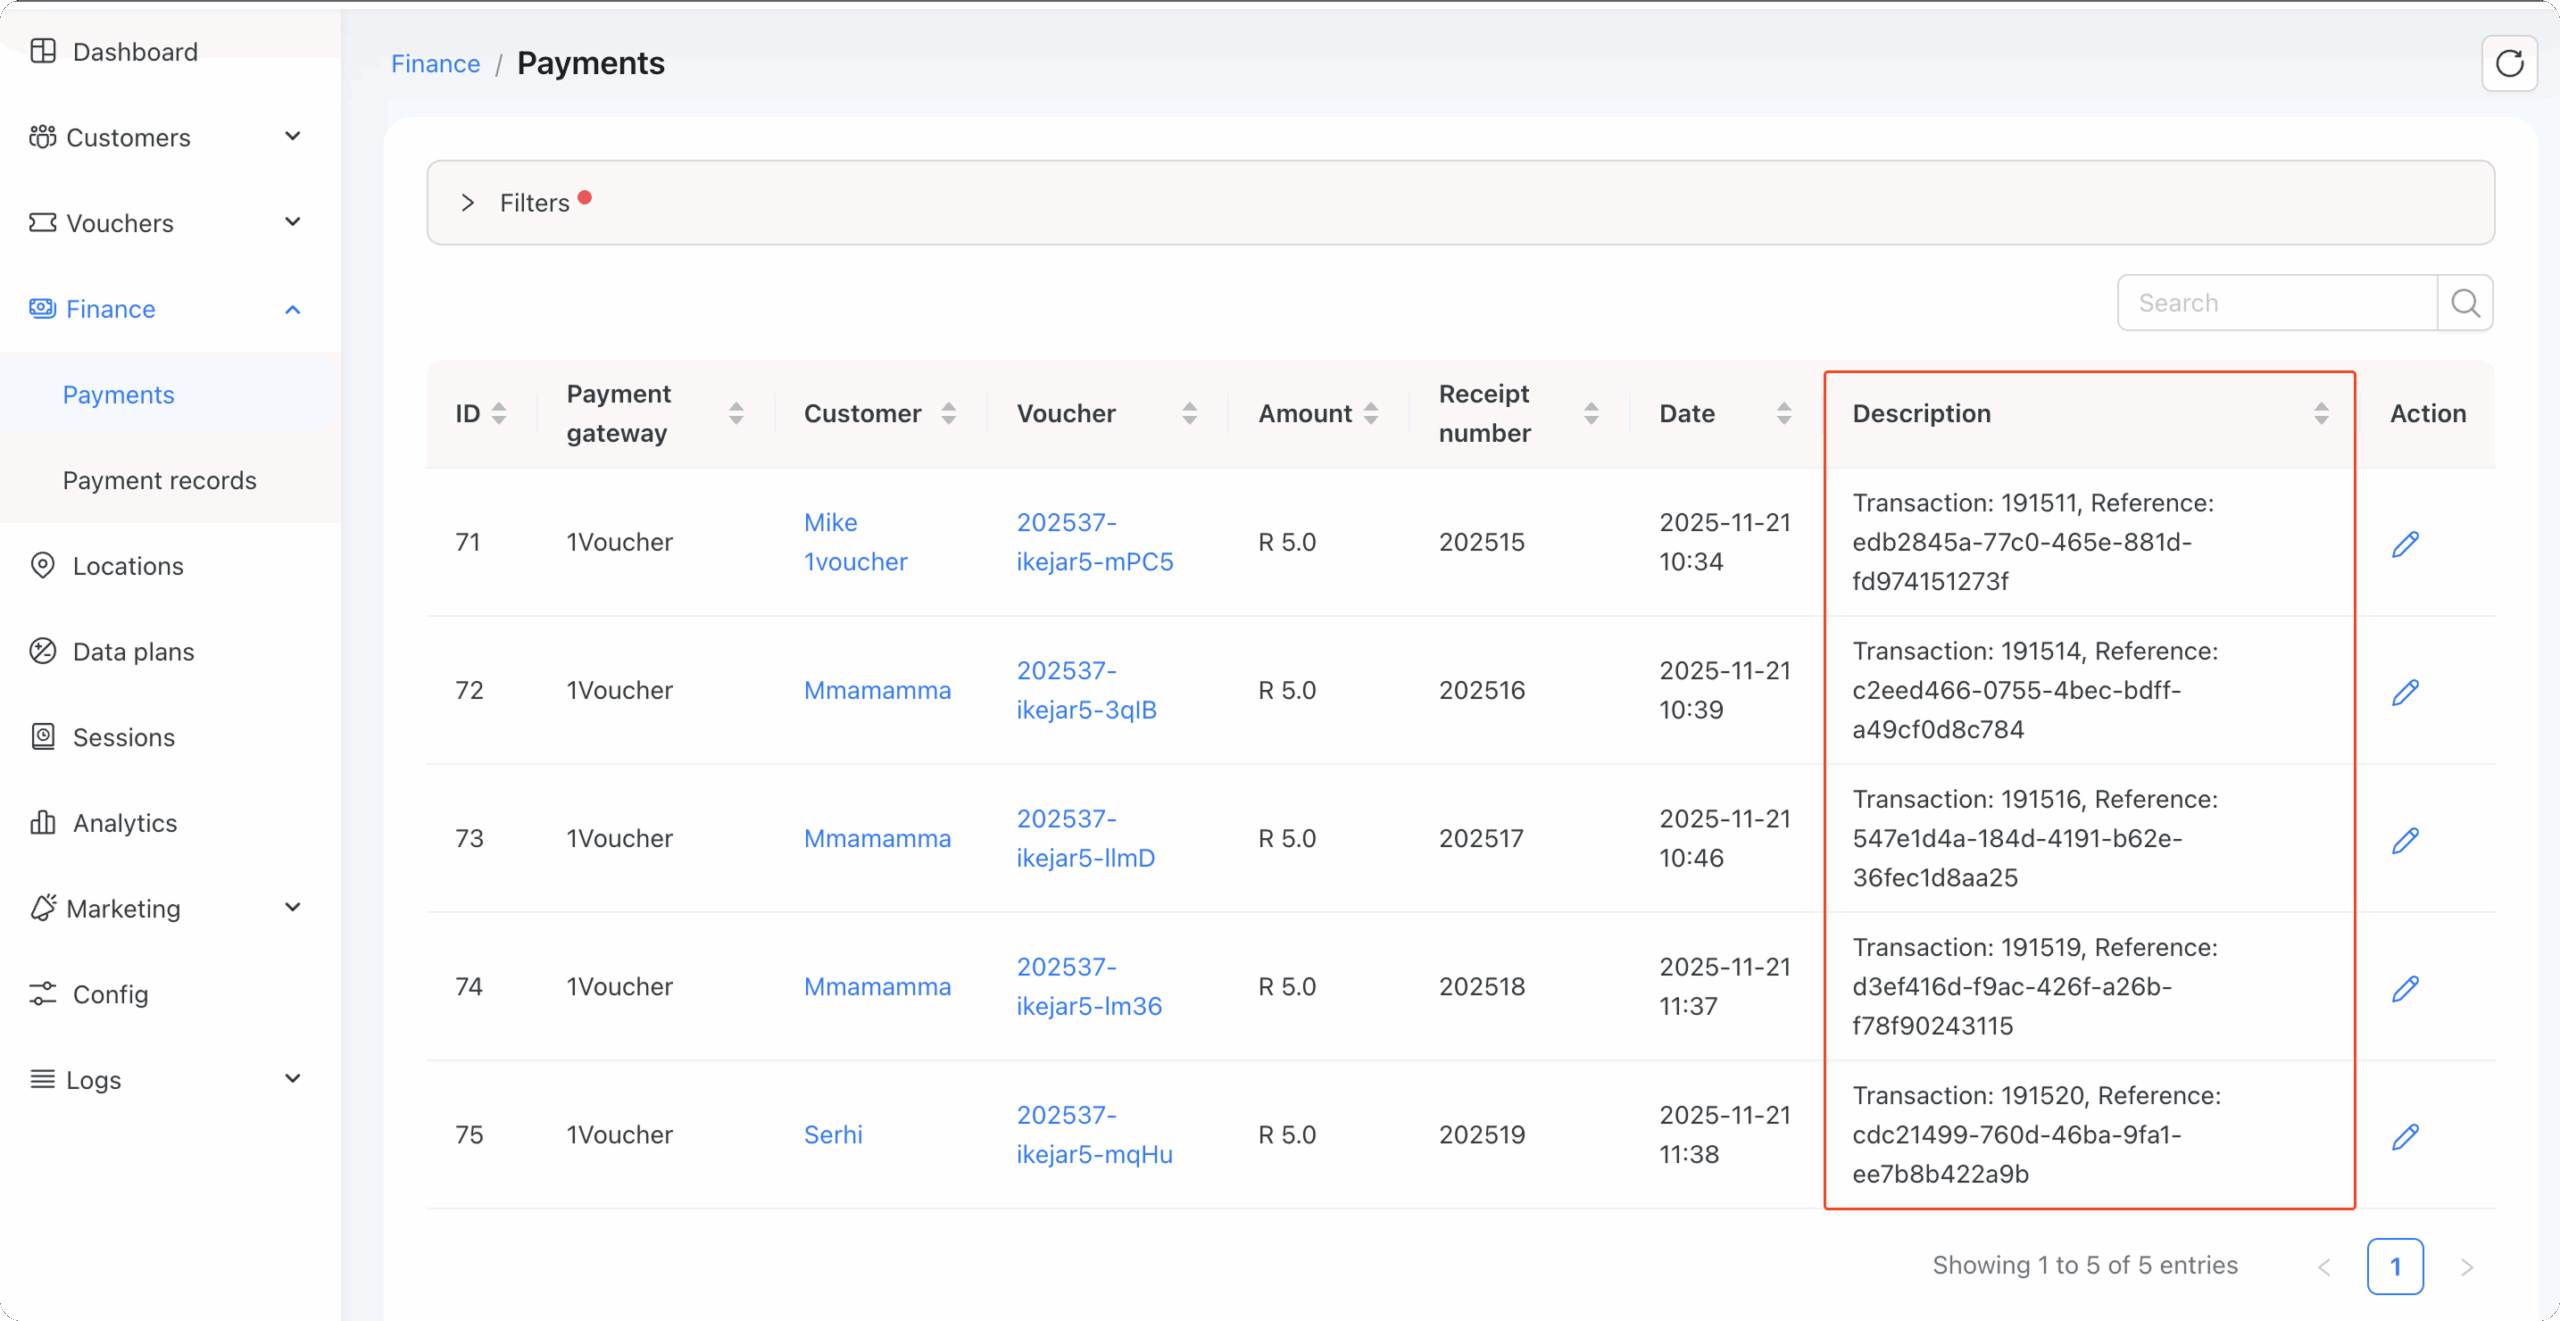Select Payments in the Finance submenu
This screenshot has height=1321, width=2560.
pos(118,394)
